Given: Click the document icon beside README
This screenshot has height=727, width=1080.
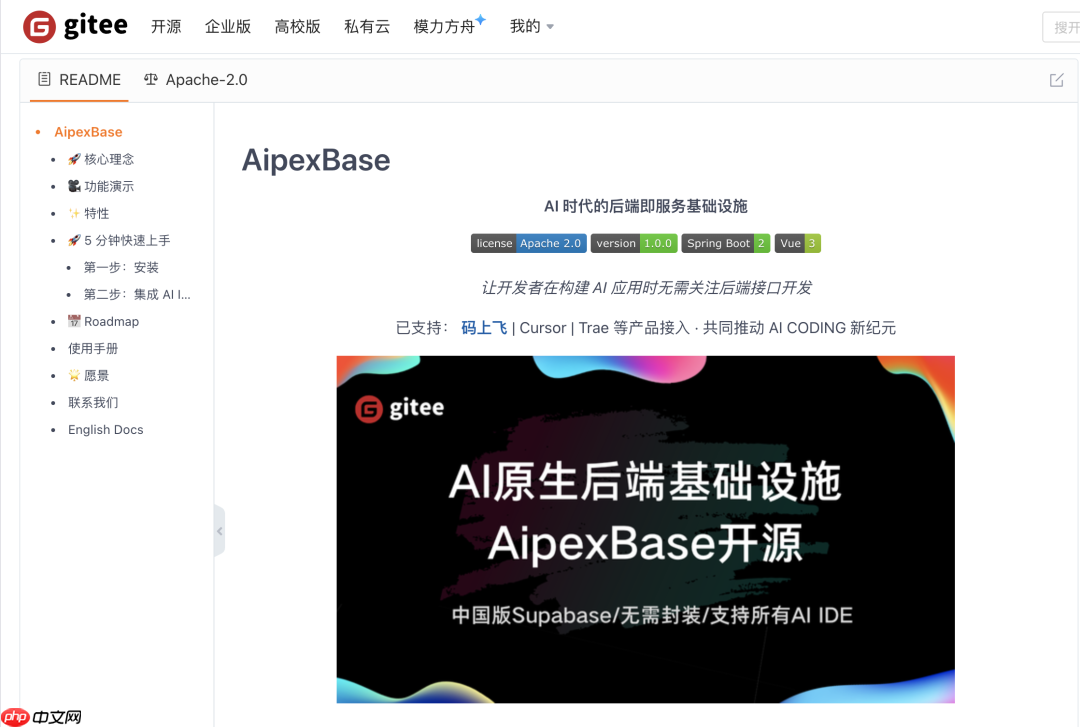Looking at the screenshot, I should pyautogui.click(x=43, y=79).
